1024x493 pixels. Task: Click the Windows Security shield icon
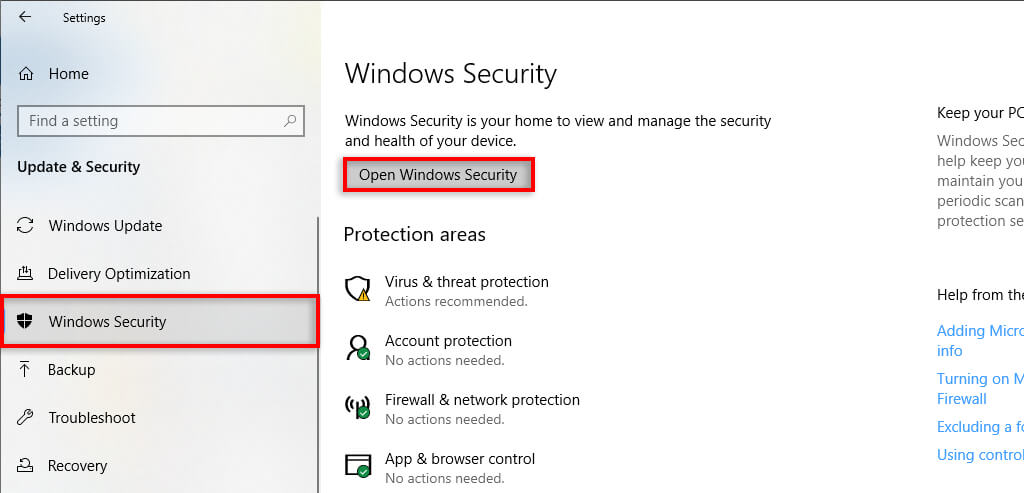(x=26, y=322)
